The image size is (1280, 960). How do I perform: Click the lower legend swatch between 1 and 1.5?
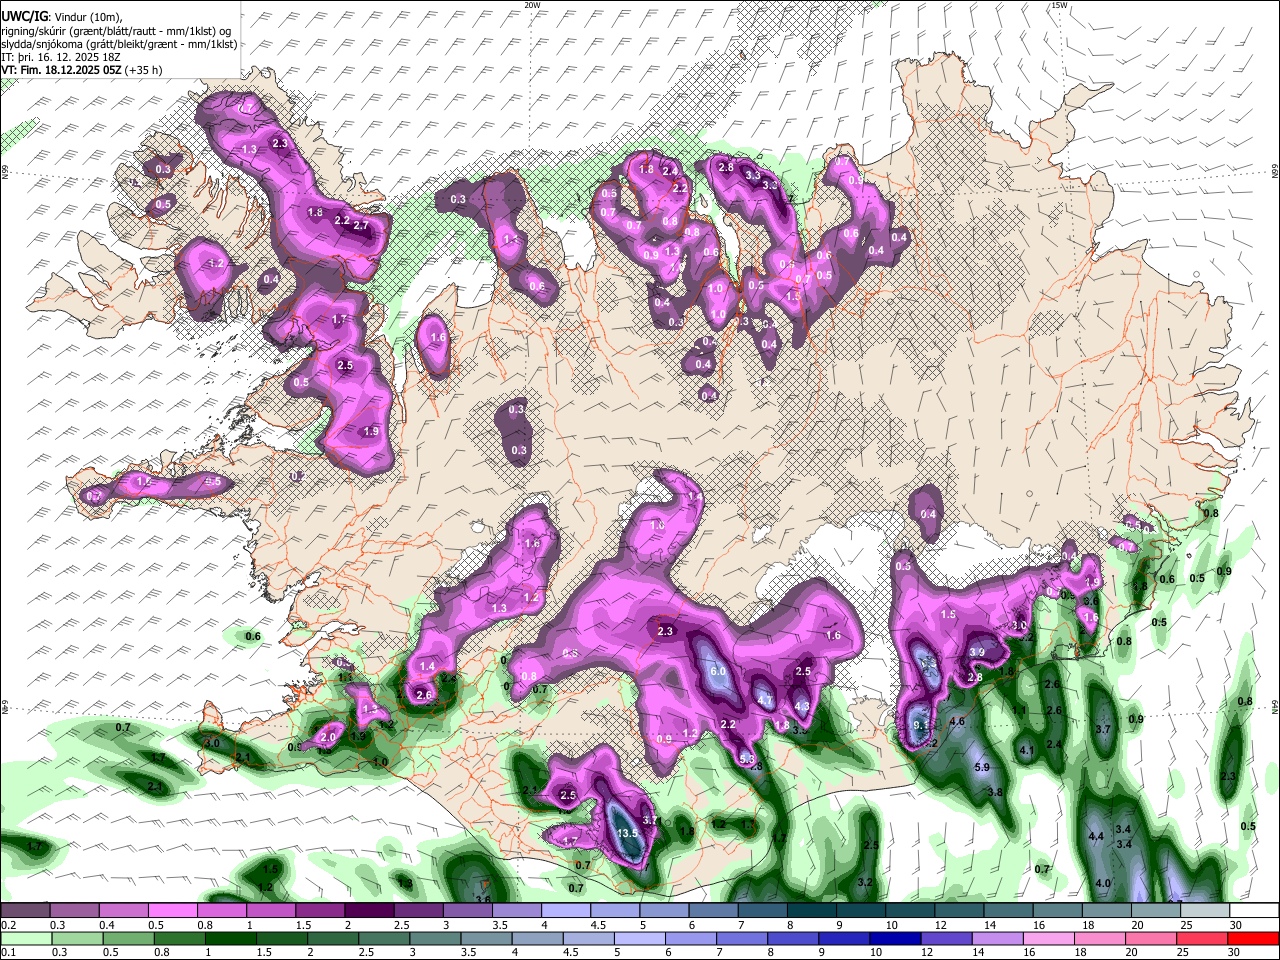click(x=230, y=938)
